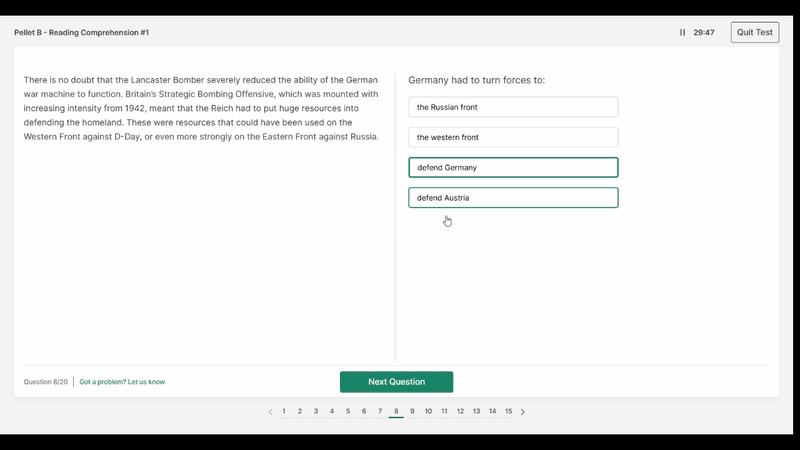800x450 pixels.
Task: Click the next page chevron in pagination
Action: click(x=523, y=412)
